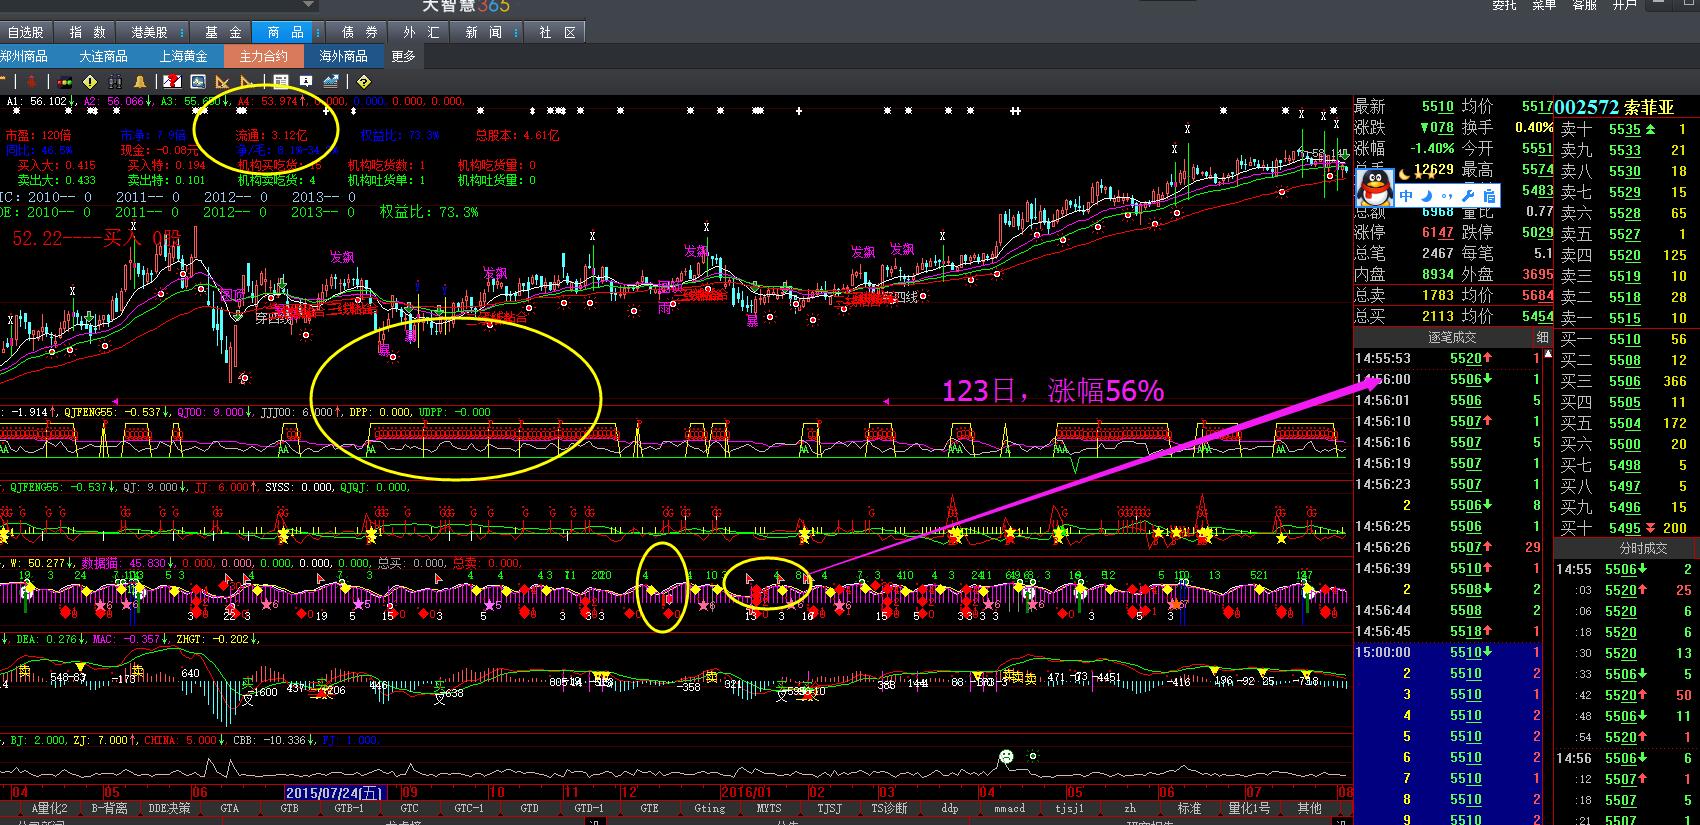Select the B-背离 indicator tab
The image size is (1700, 825).
tap(109, 808)
